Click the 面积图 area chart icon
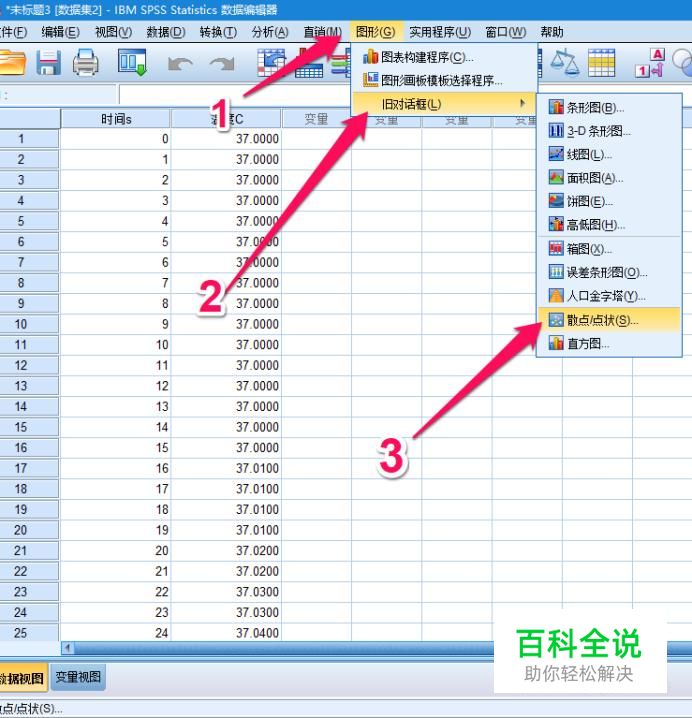This screenshot has height=718, width=692. [556, 178]
